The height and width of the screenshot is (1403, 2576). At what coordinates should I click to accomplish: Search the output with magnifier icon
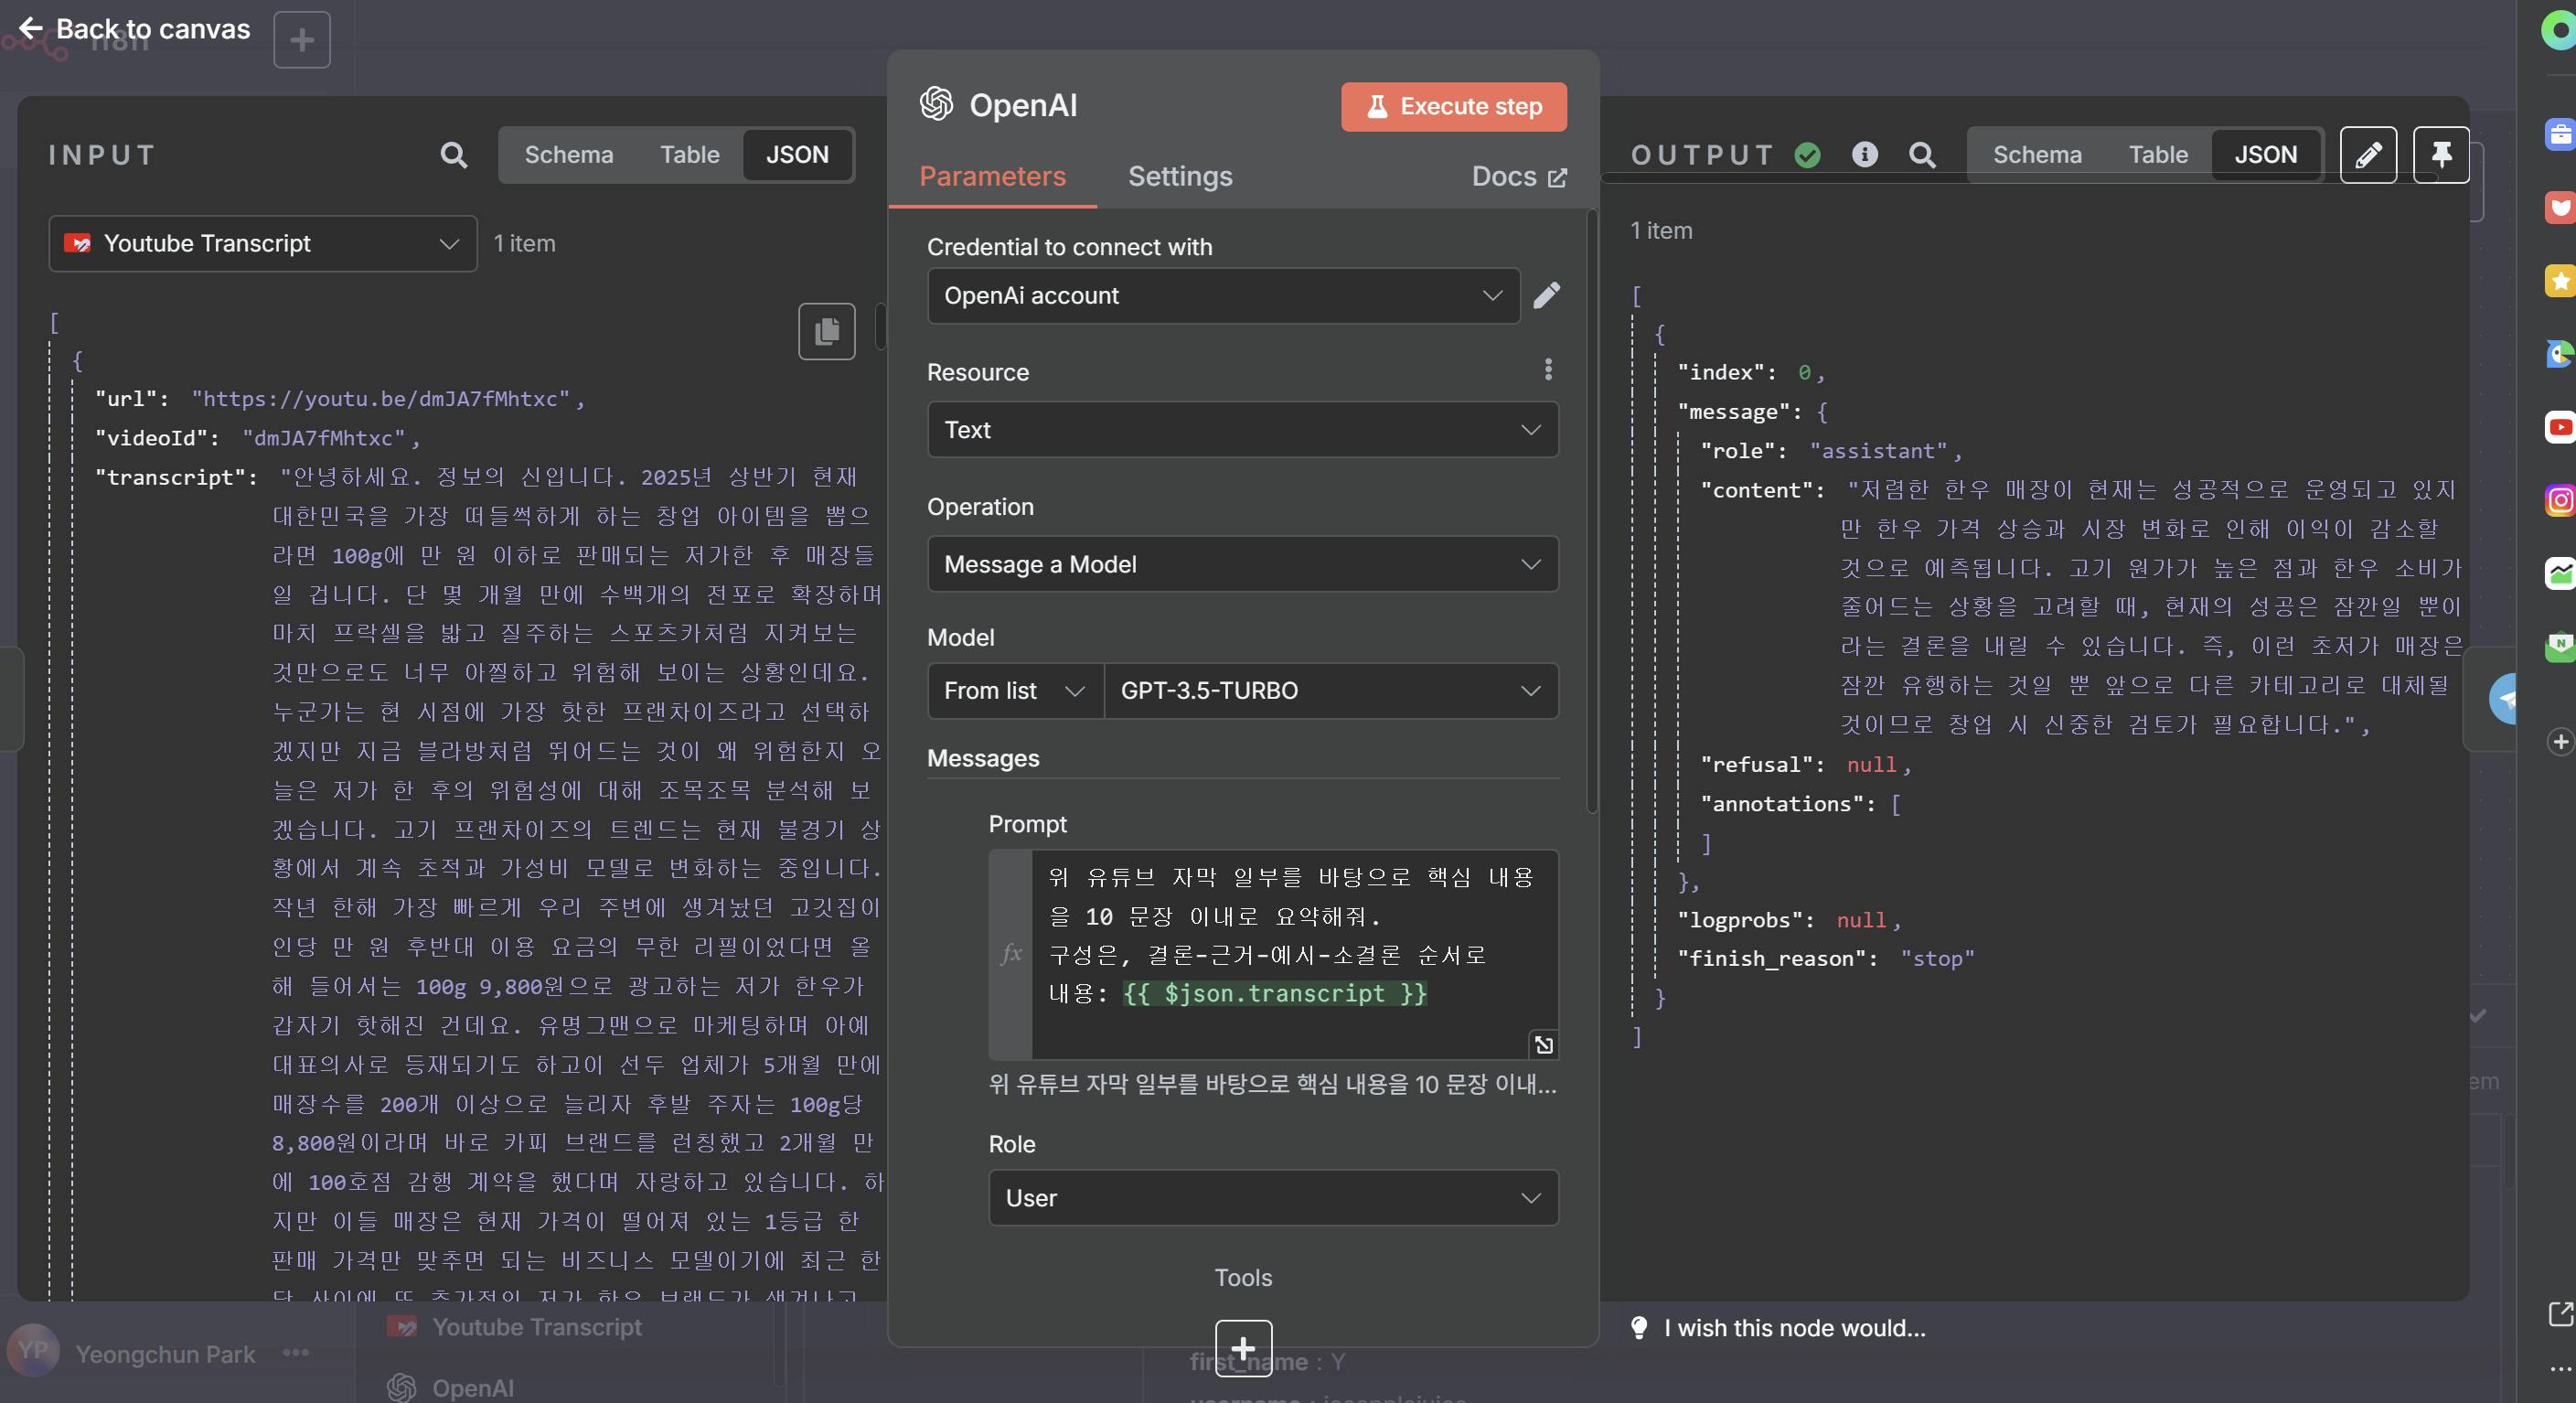pos(1921,155)
